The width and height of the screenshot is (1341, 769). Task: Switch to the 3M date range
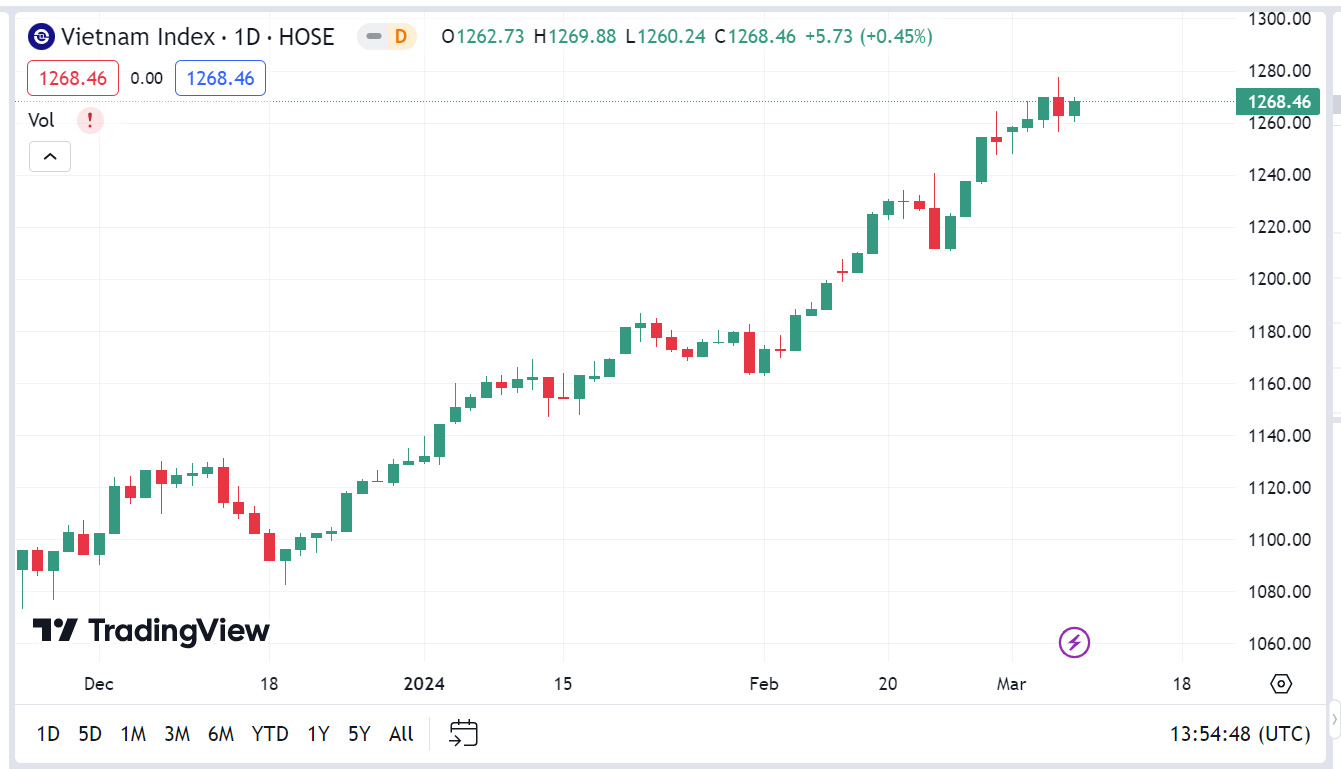[177, 734]
